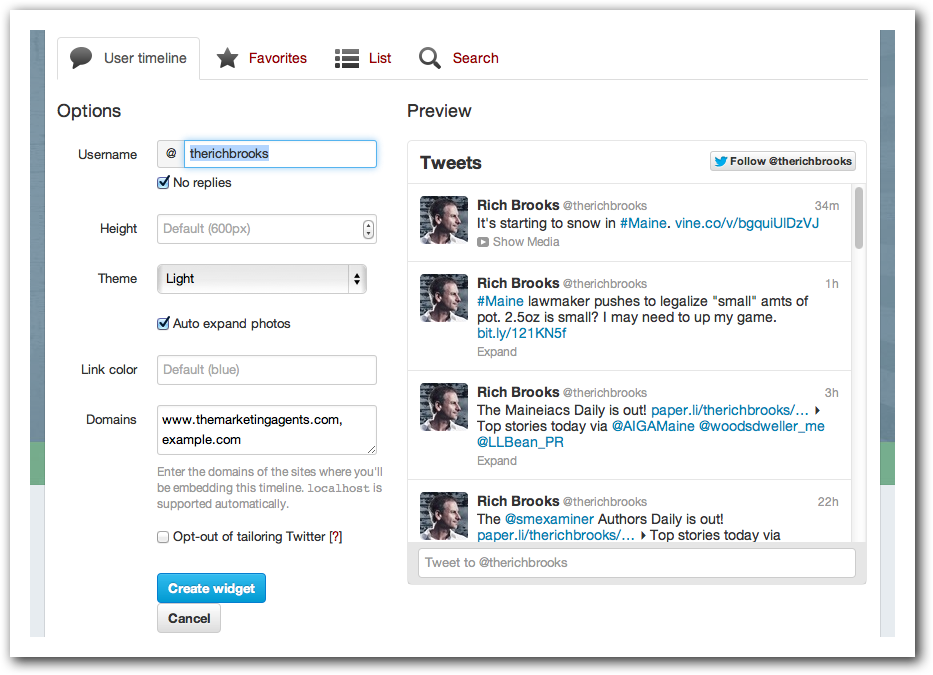Click into the Domains text area
This screenshot has width=933, height=675.
click(267, 430)
